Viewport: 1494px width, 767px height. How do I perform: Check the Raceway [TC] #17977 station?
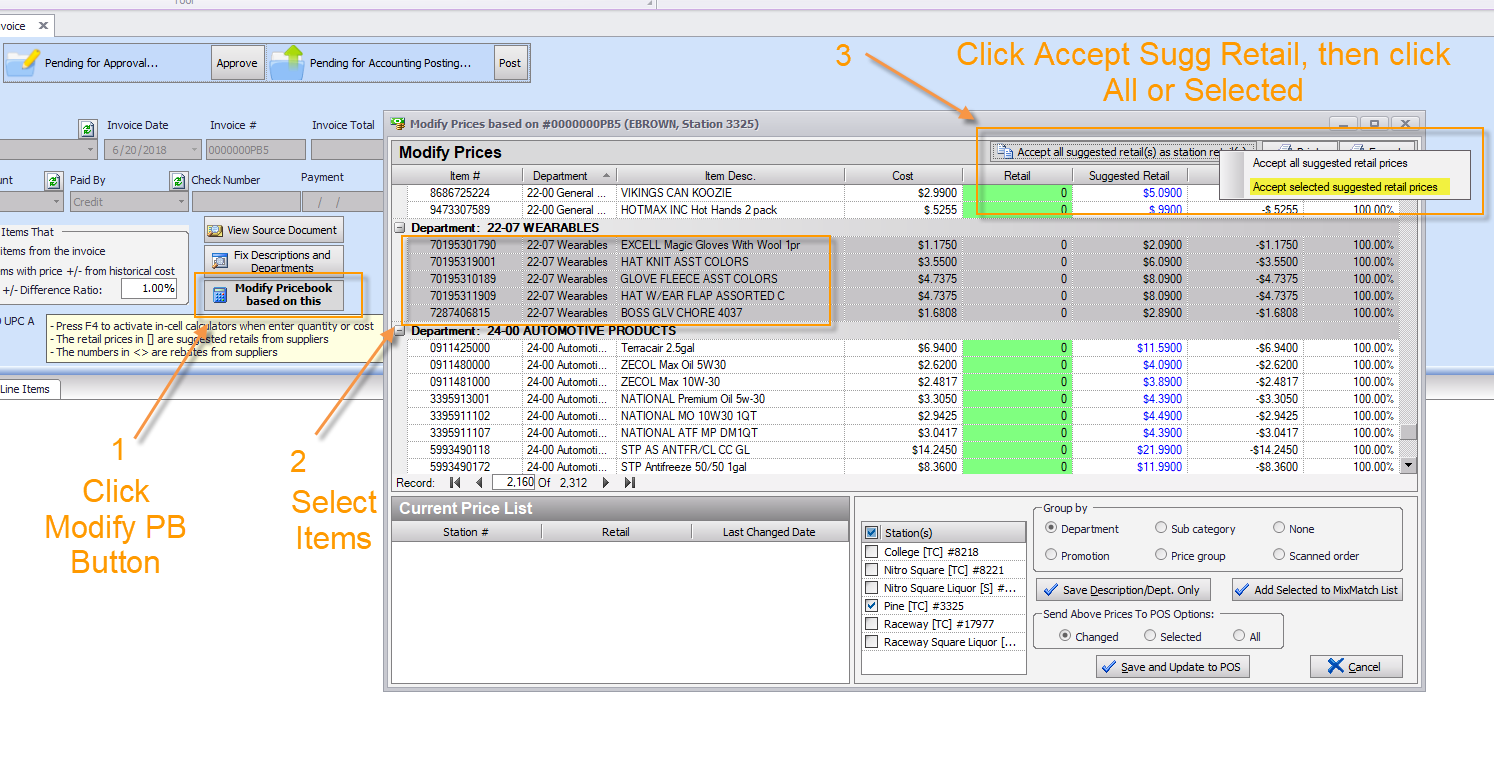872,624
